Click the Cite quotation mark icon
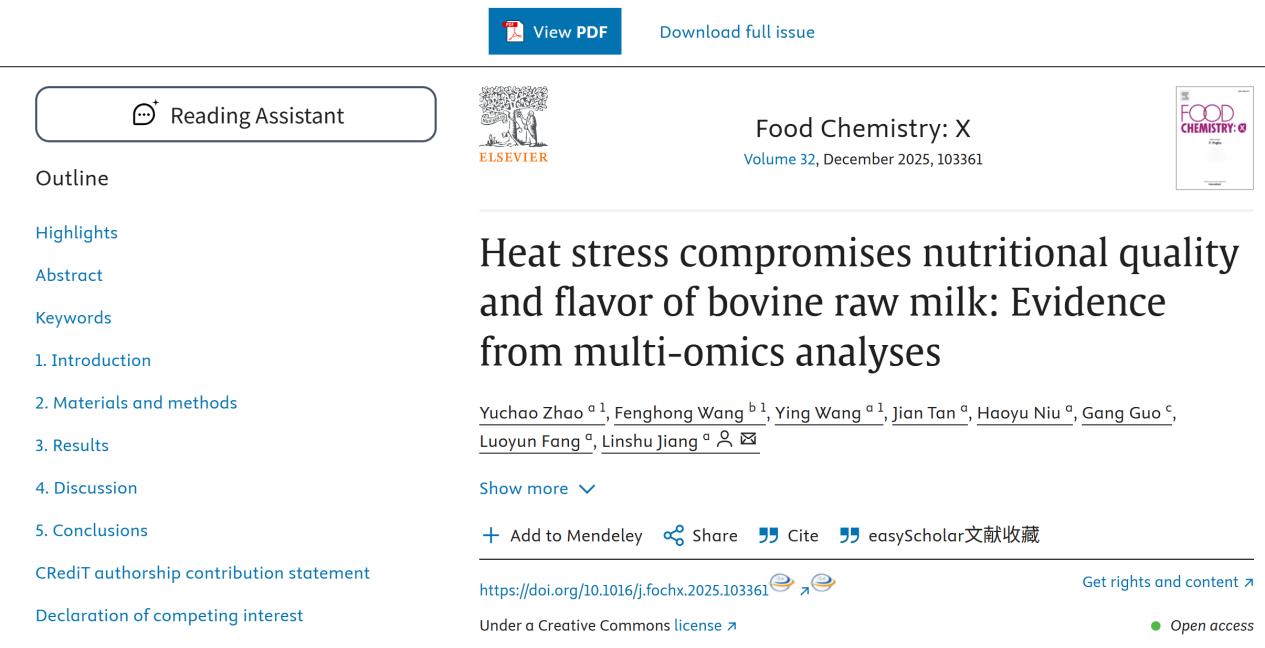This screenshot has height=648, width=1265. click(x=768, y=536)
